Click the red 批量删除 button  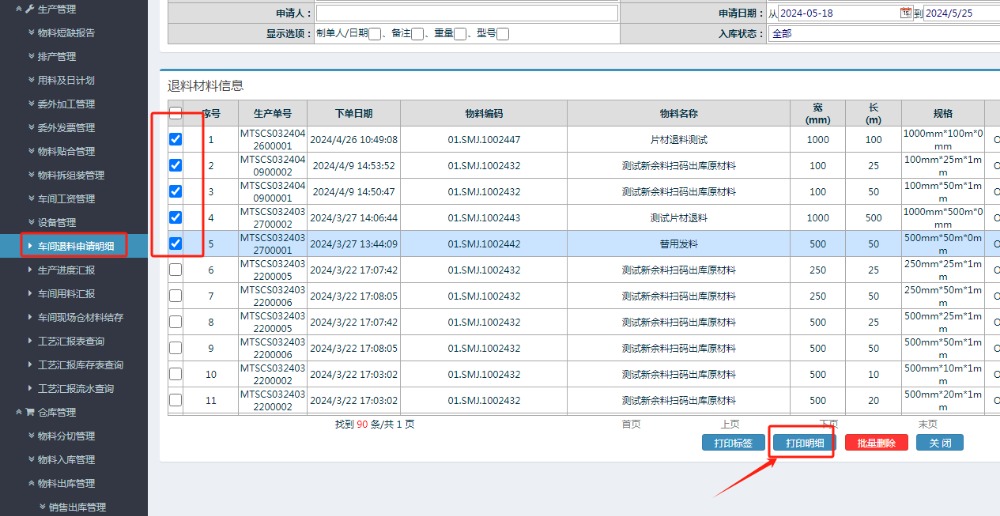pos(876,443)
